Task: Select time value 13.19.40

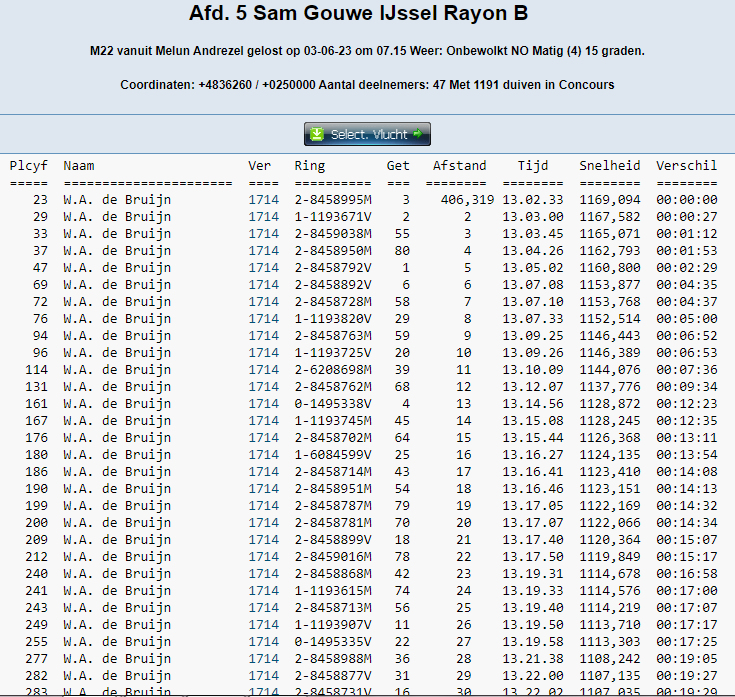Action: pos(533,608)
